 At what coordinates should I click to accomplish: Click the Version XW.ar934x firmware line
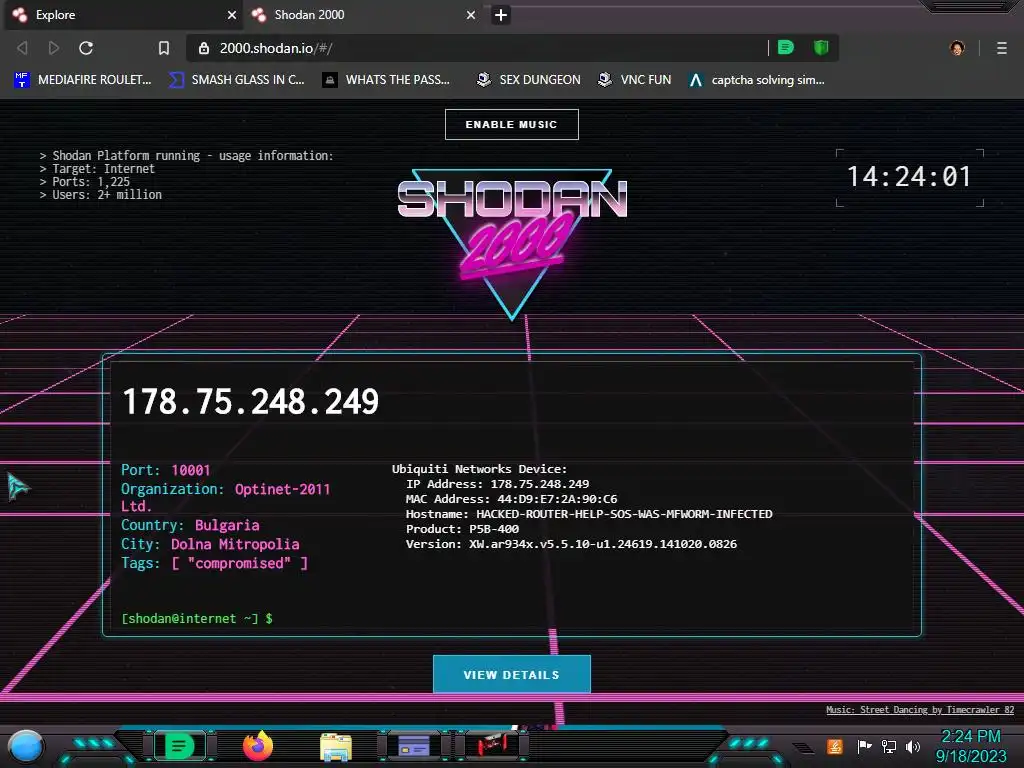(x=571, y=544)
